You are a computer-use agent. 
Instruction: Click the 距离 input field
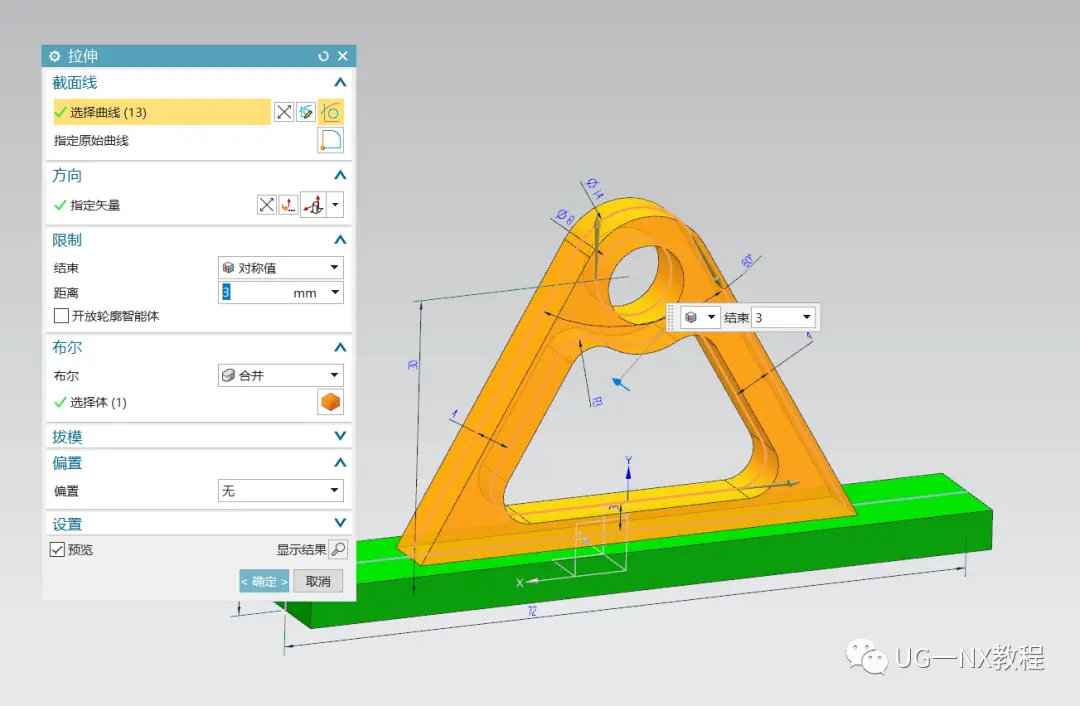255,293
